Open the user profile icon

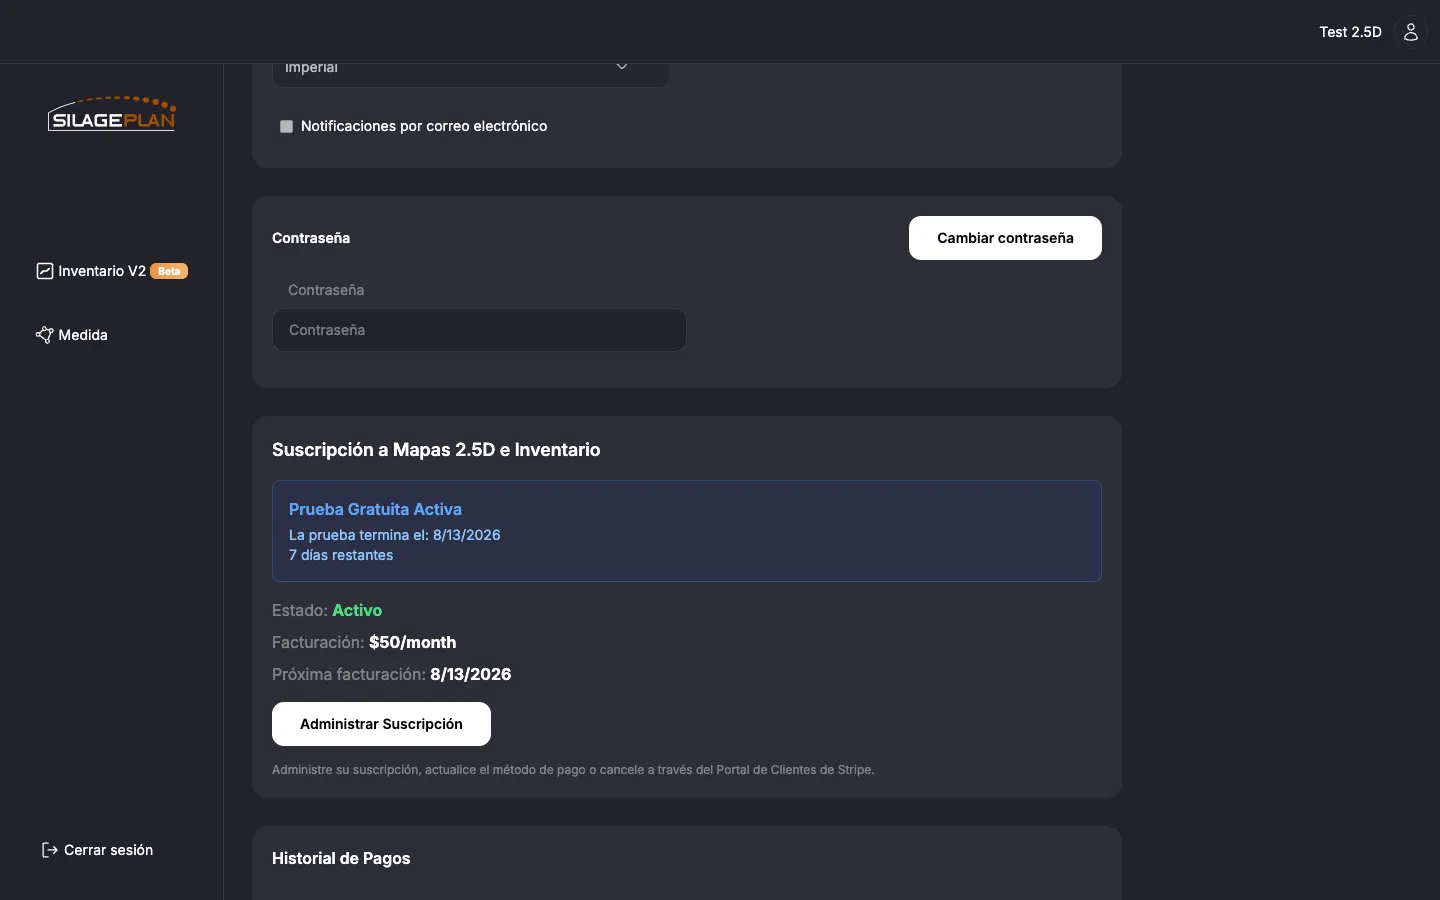coord(1410,32)
